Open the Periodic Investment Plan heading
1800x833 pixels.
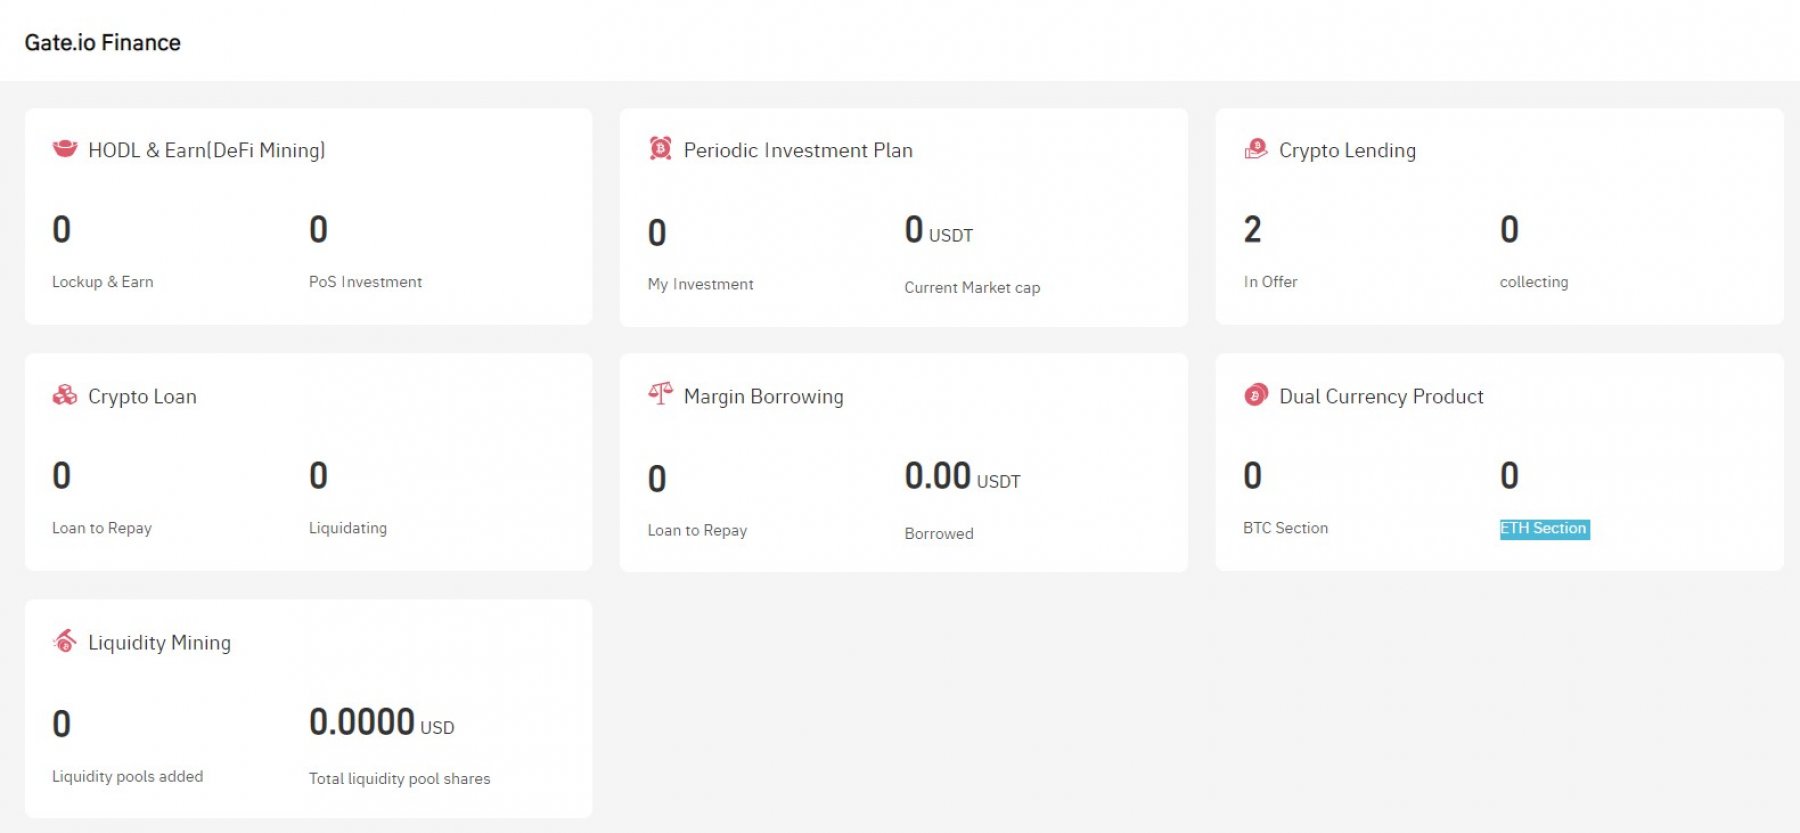797,150
